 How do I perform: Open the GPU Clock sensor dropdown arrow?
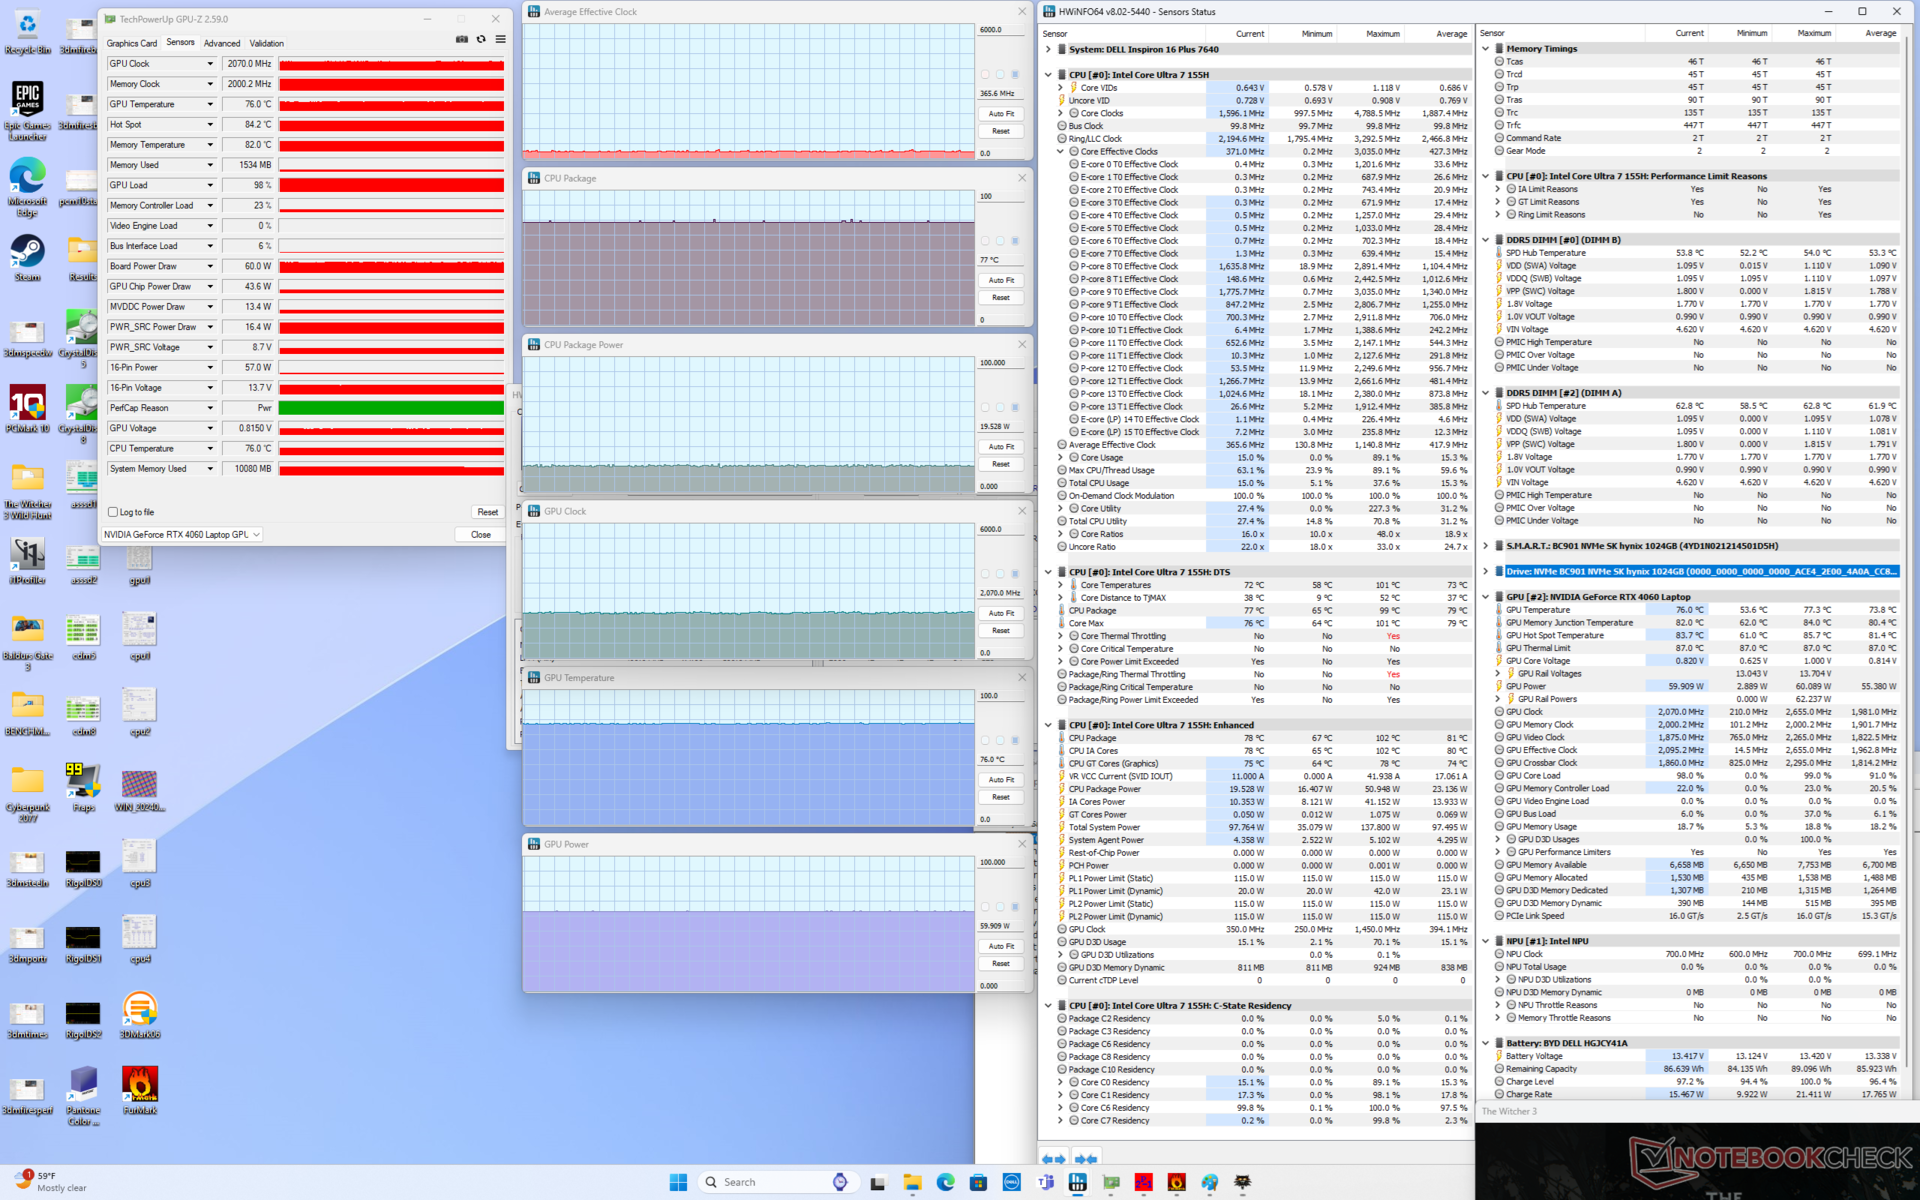tap(210, 64)
